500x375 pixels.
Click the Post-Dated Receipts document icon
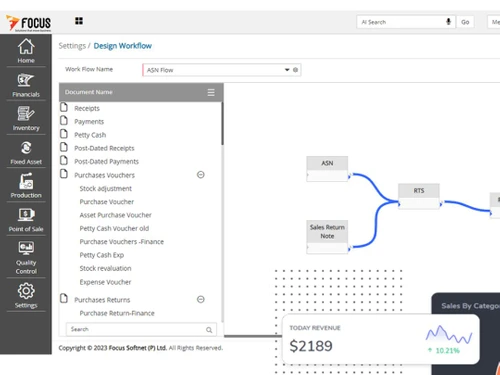pyautogui.click(x=64, y=147)
